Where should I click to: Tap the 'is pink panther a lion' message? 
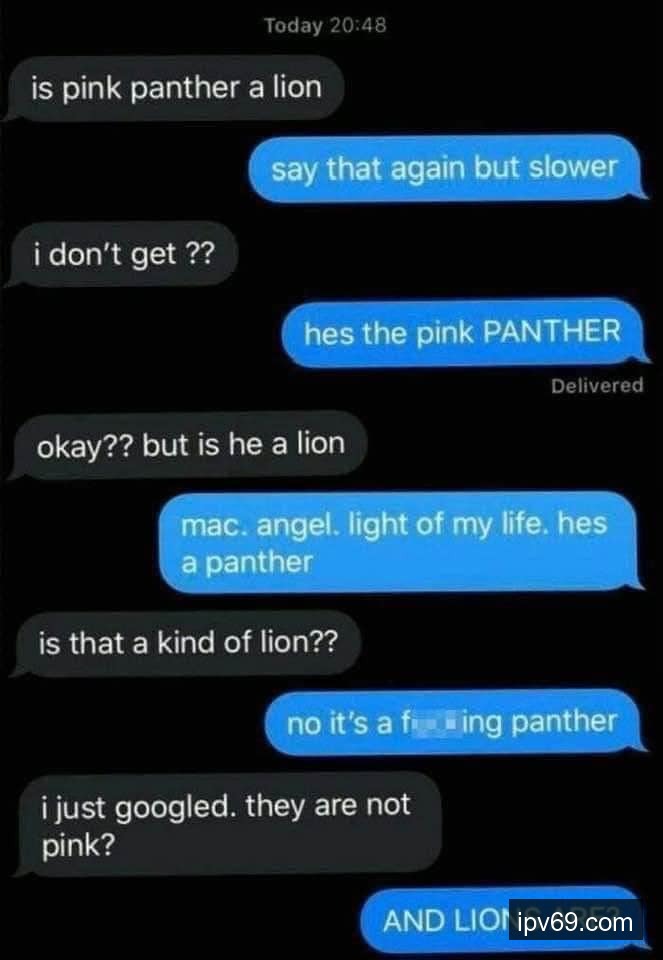pos(174,88)
